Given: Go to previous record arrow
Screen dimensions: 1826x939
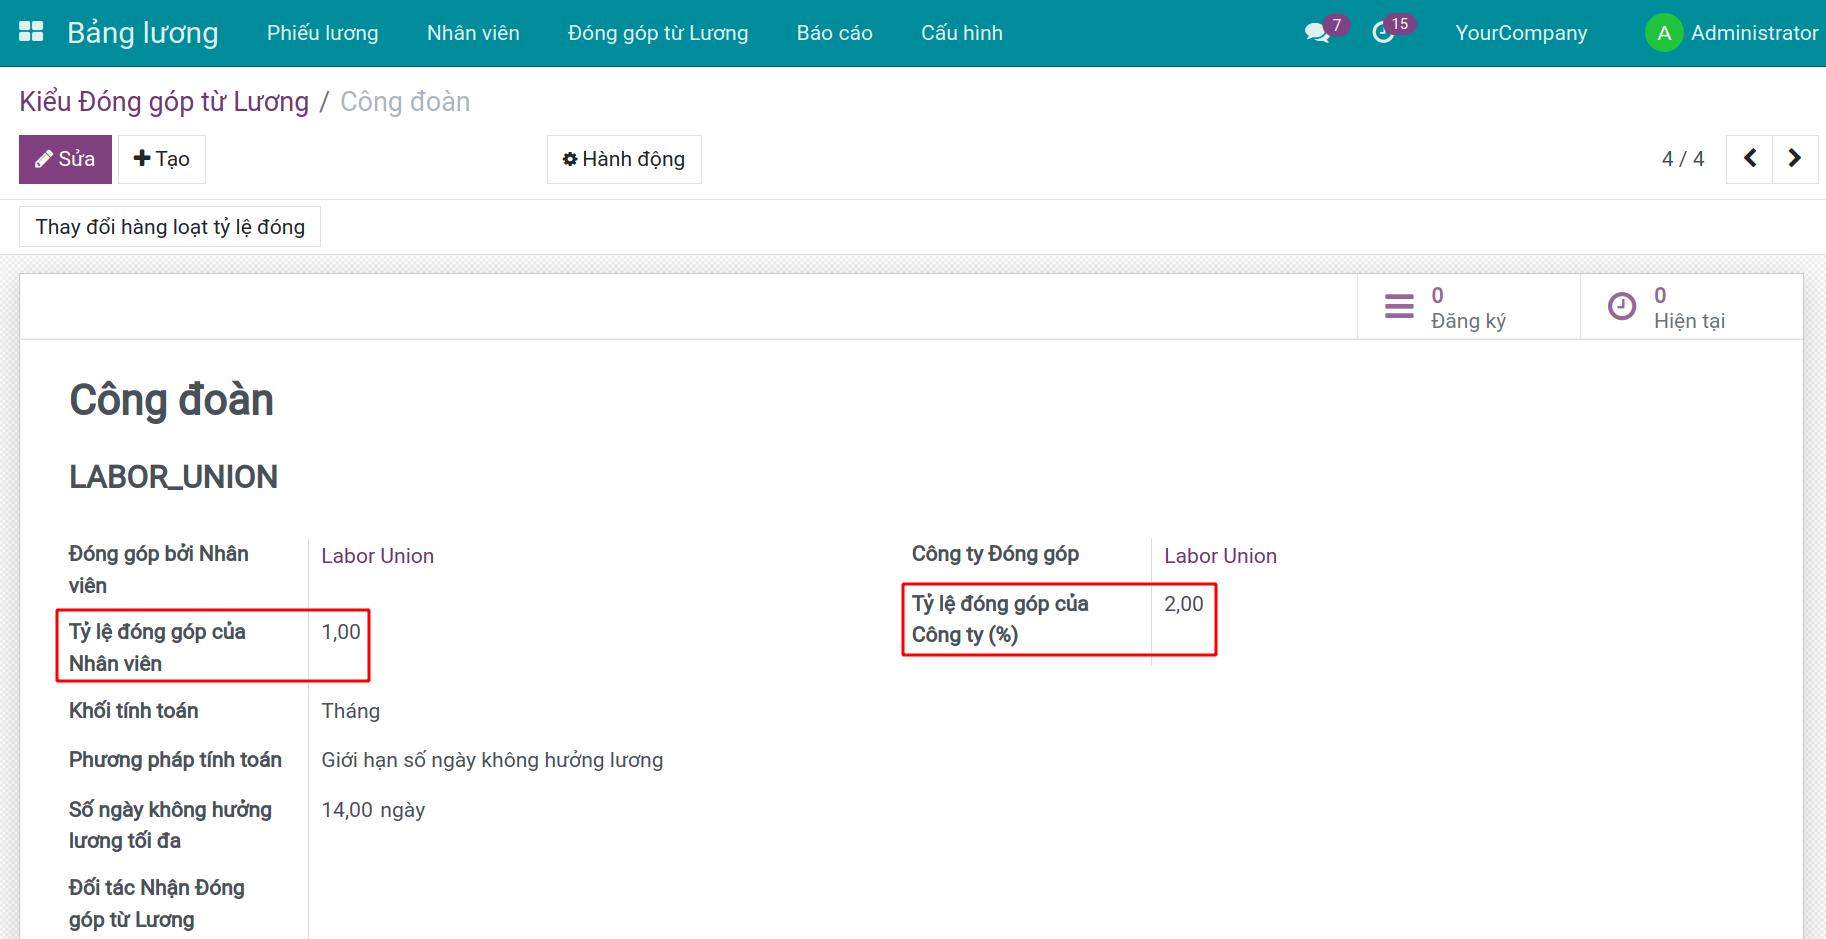Looking at the screenshot, I should [x=1749, y=159].
